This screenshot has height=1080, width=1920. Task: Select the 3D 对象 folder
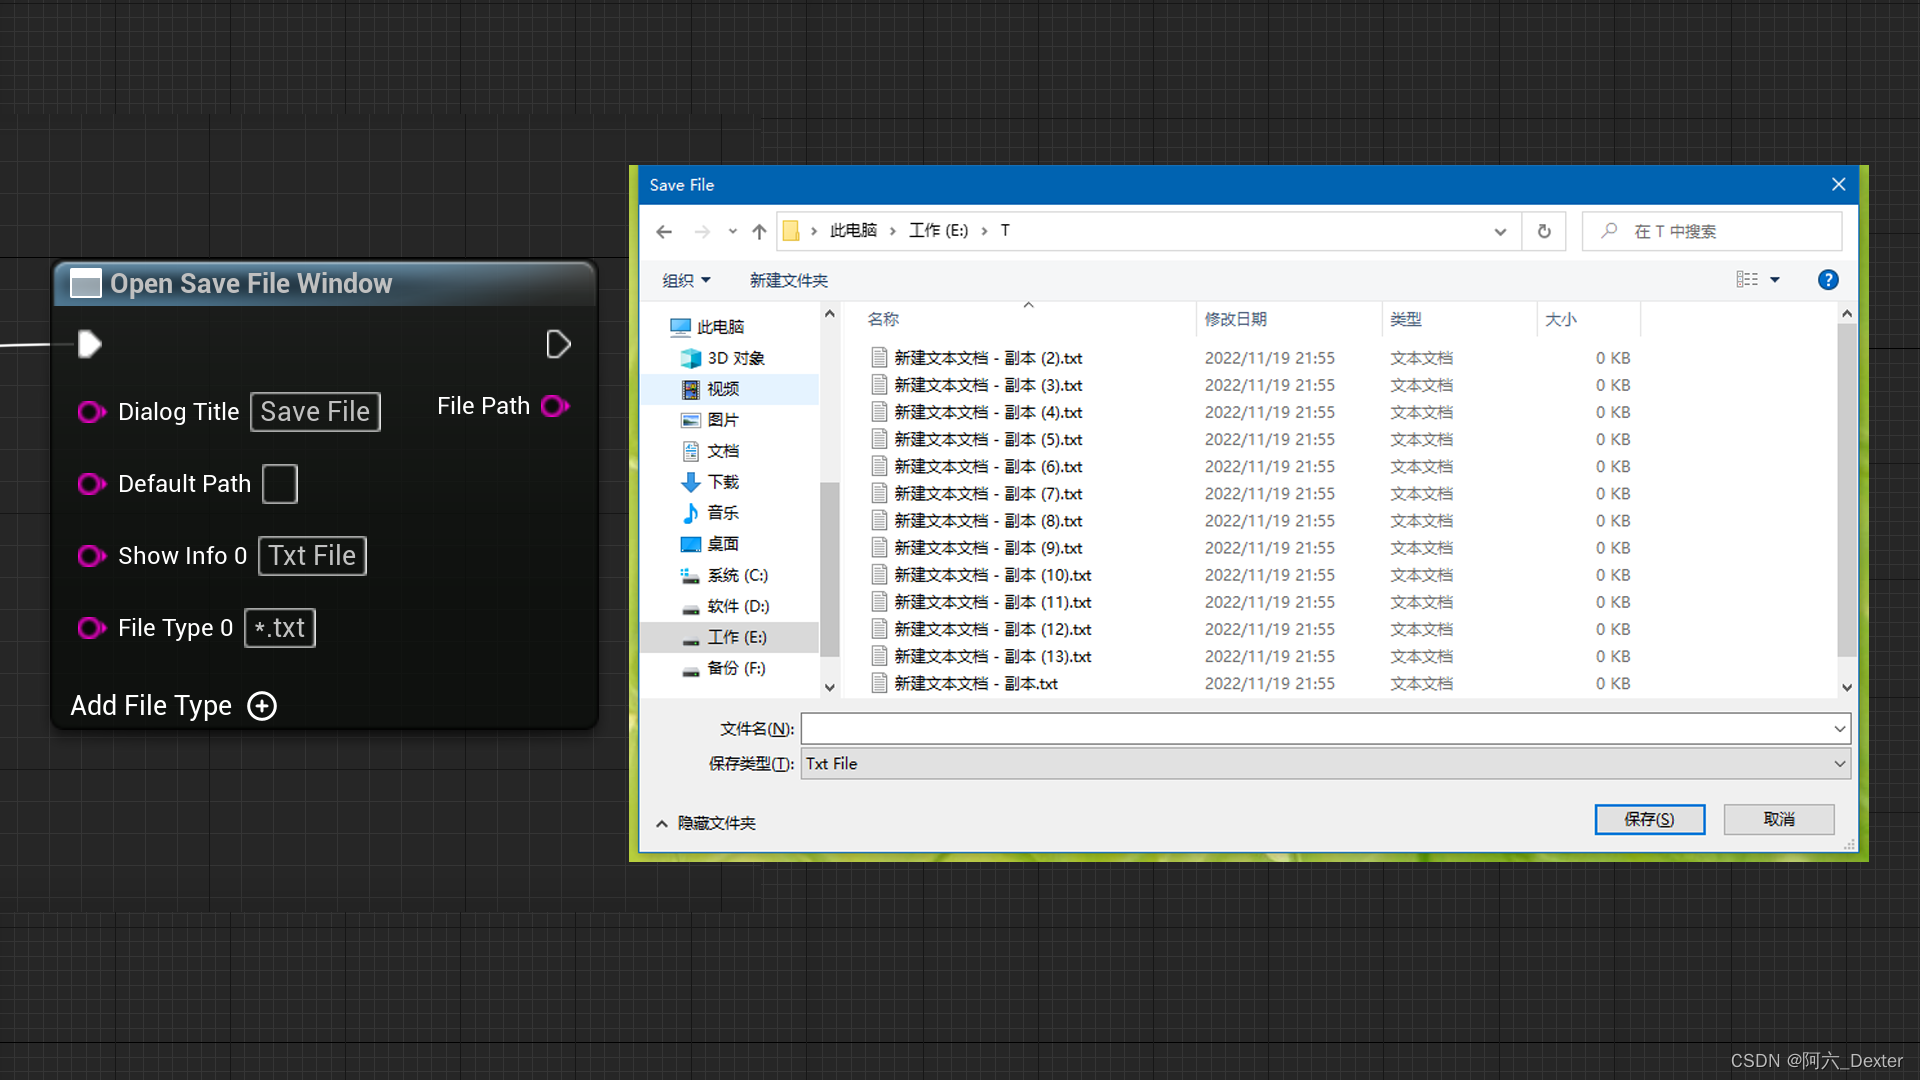click(735, 358)
